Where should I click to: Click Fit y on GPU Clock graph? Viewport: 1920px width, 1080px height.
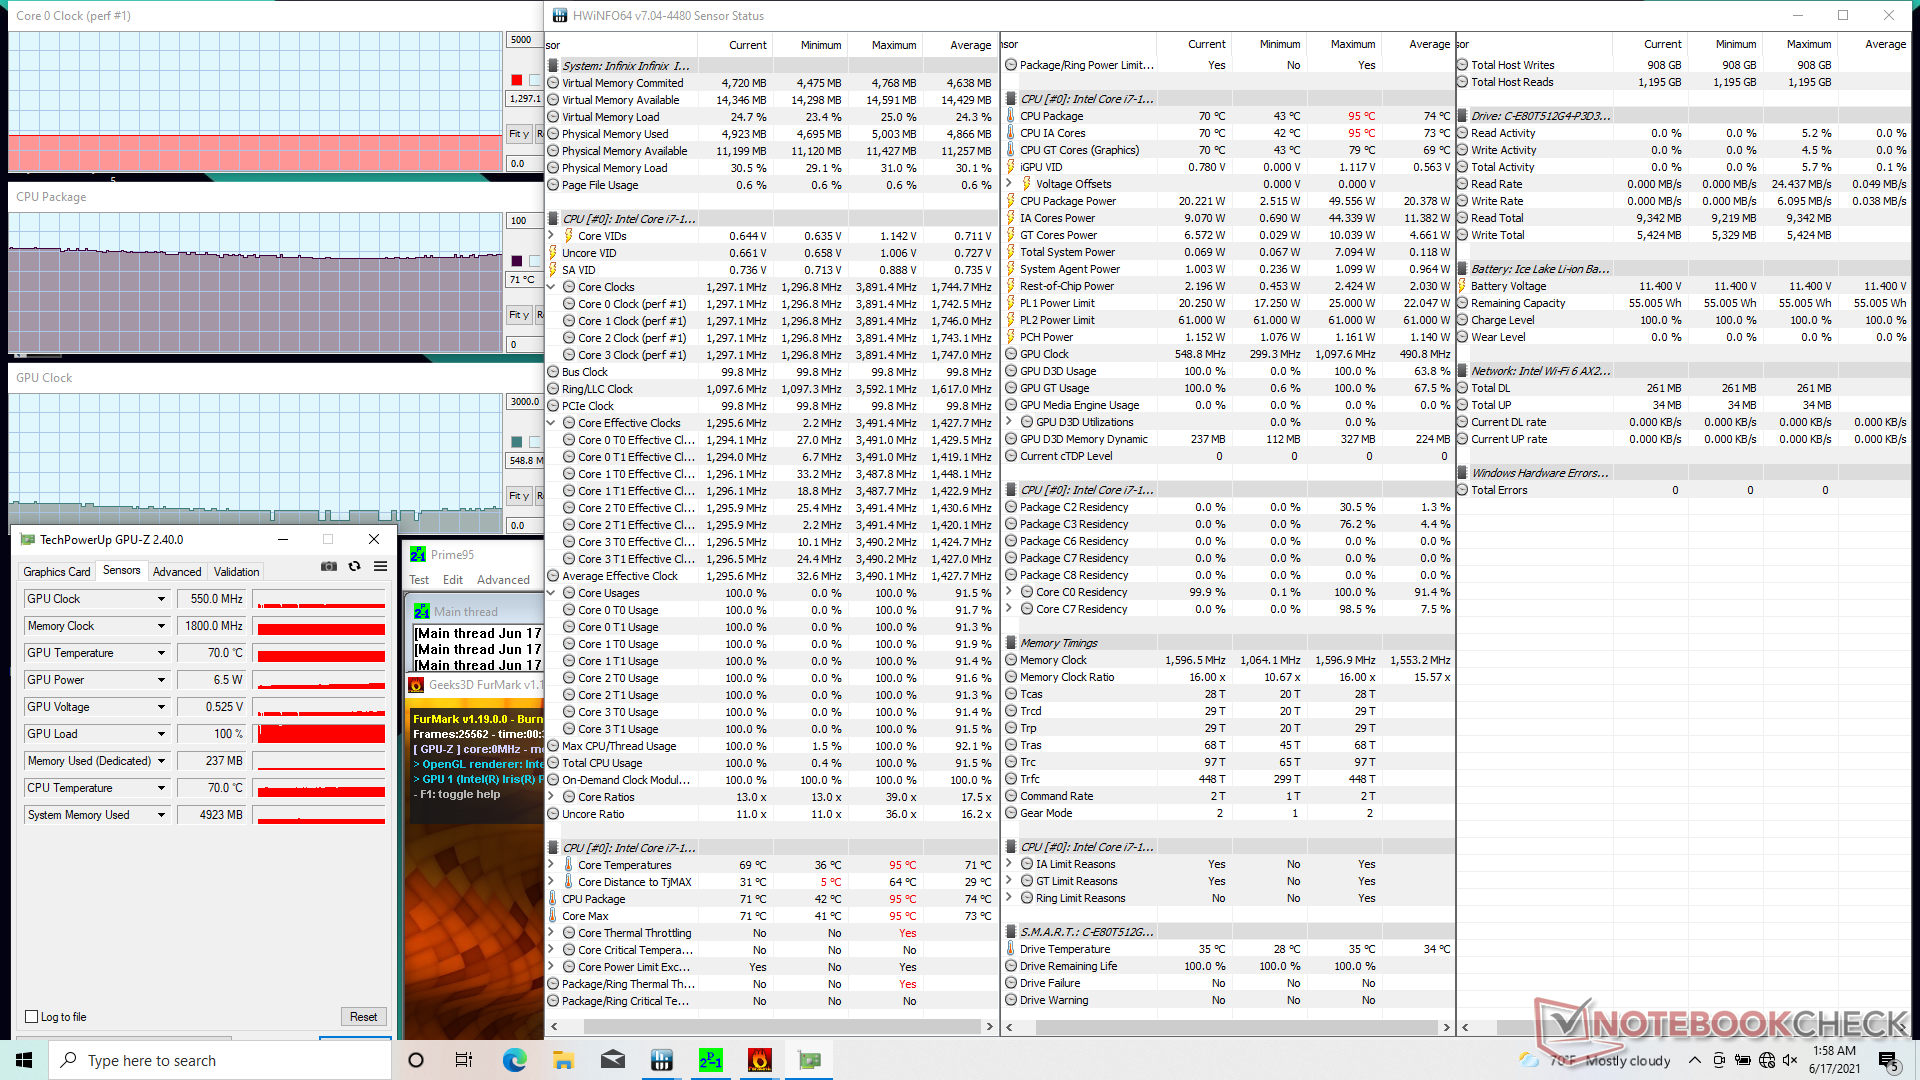point(519,496)
